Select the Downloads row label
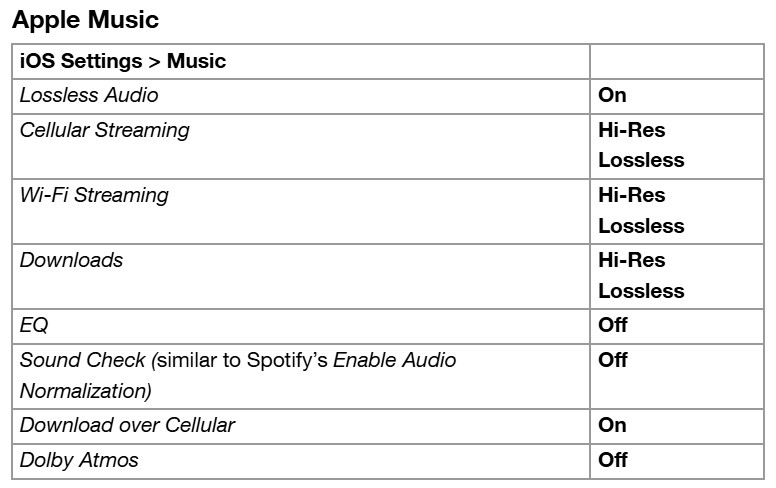This screenshot has width=776, height=488. (x=71, y=260)
